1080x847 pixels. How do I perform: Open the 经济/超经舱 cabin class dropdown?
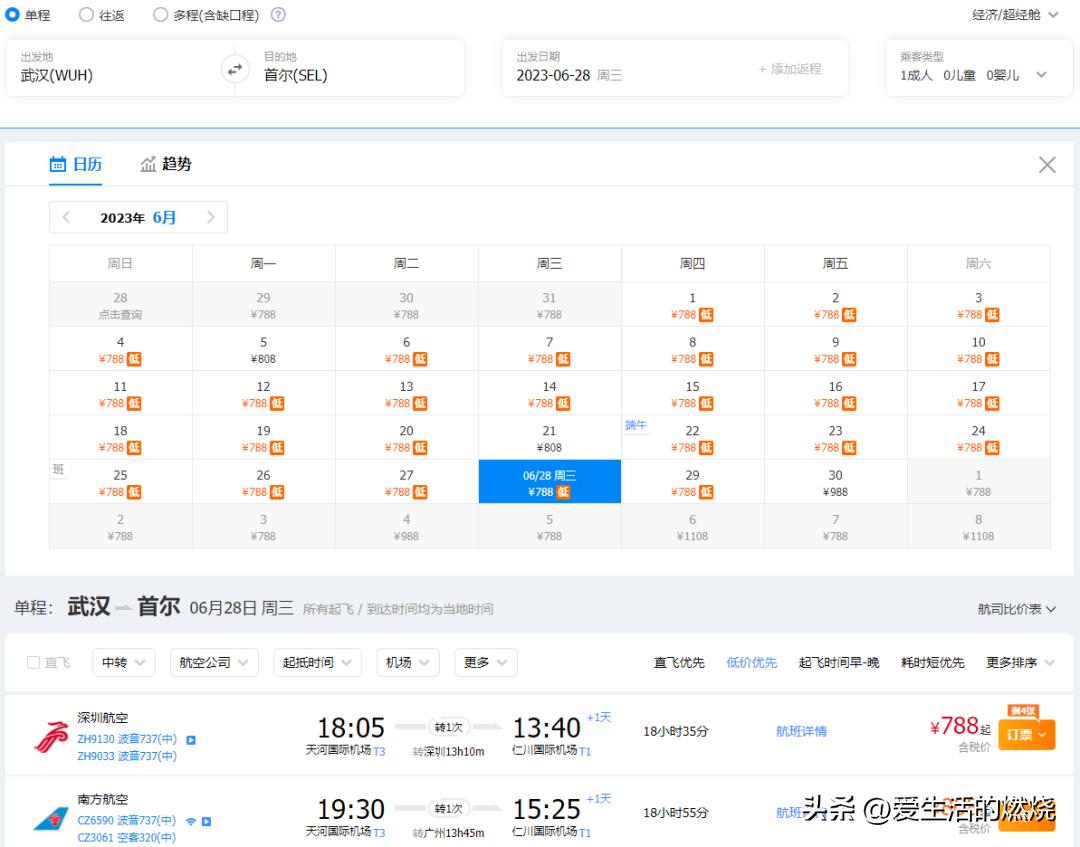tap(1010, 14)
